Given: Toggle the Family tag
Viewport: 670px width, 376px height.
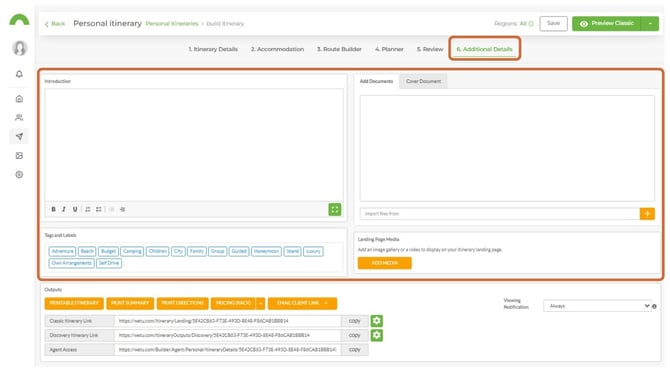Looking at the screenshot, I should (x=197, y=251).
